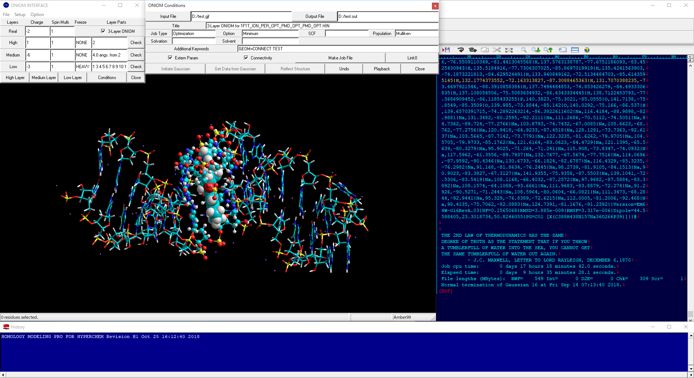Click the Undo button in ONIOM Conditions
694x378 pixels.
click(x=344, y=69)
